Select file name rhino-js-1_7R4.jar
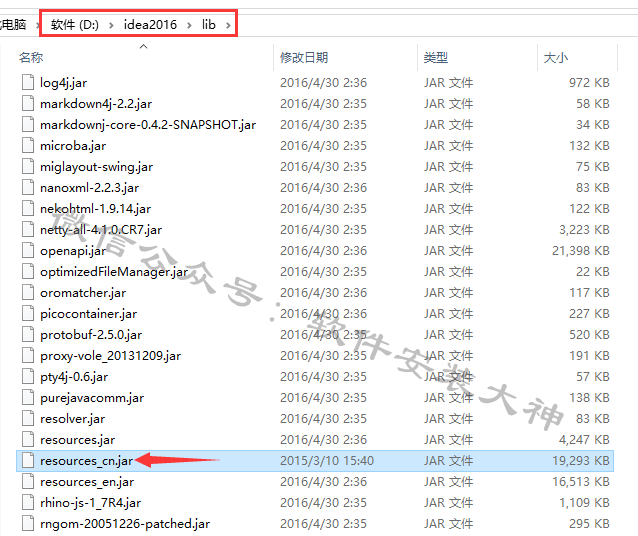The width and height of the screenshot is (638, 536). (x=91, y=503)
